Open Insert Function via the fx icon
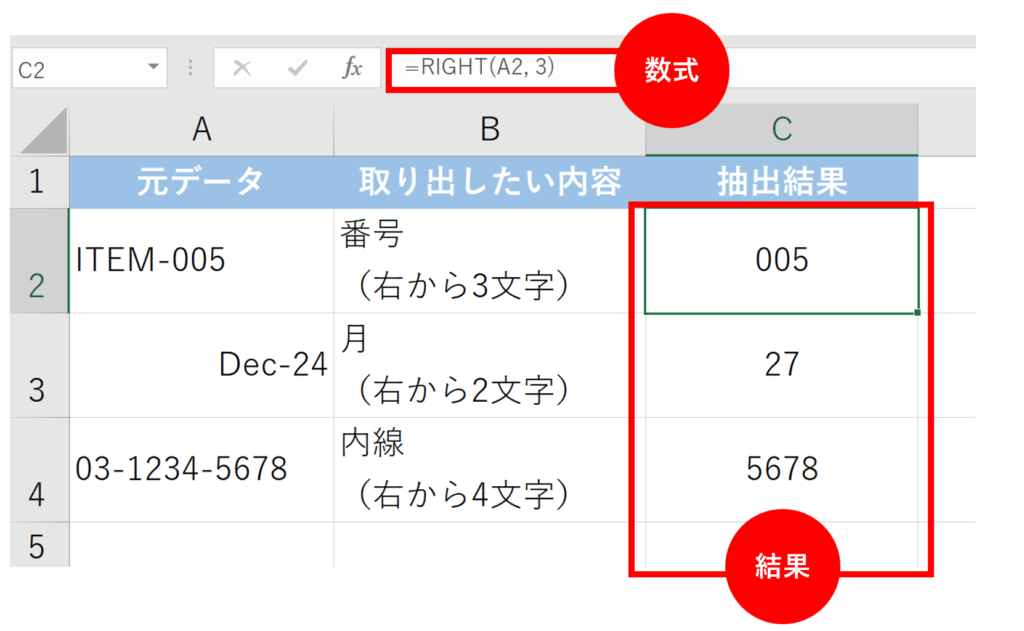 coord(352,68)
